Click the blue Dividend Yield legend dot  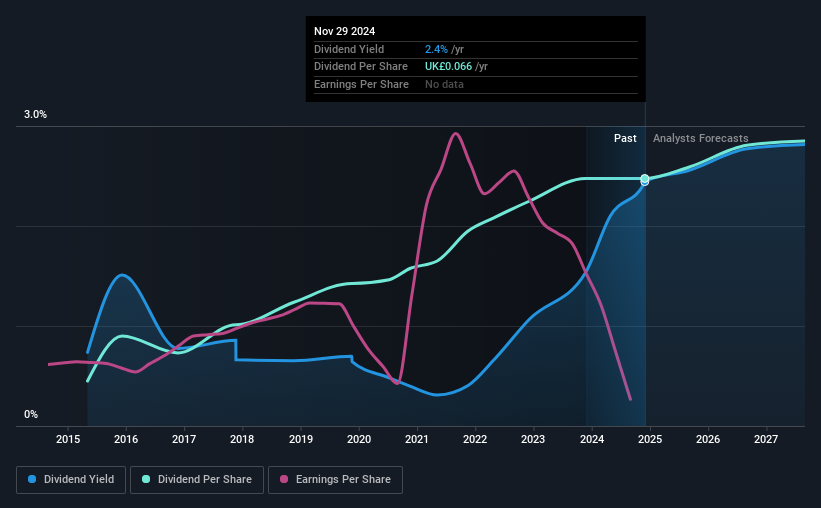32,479
